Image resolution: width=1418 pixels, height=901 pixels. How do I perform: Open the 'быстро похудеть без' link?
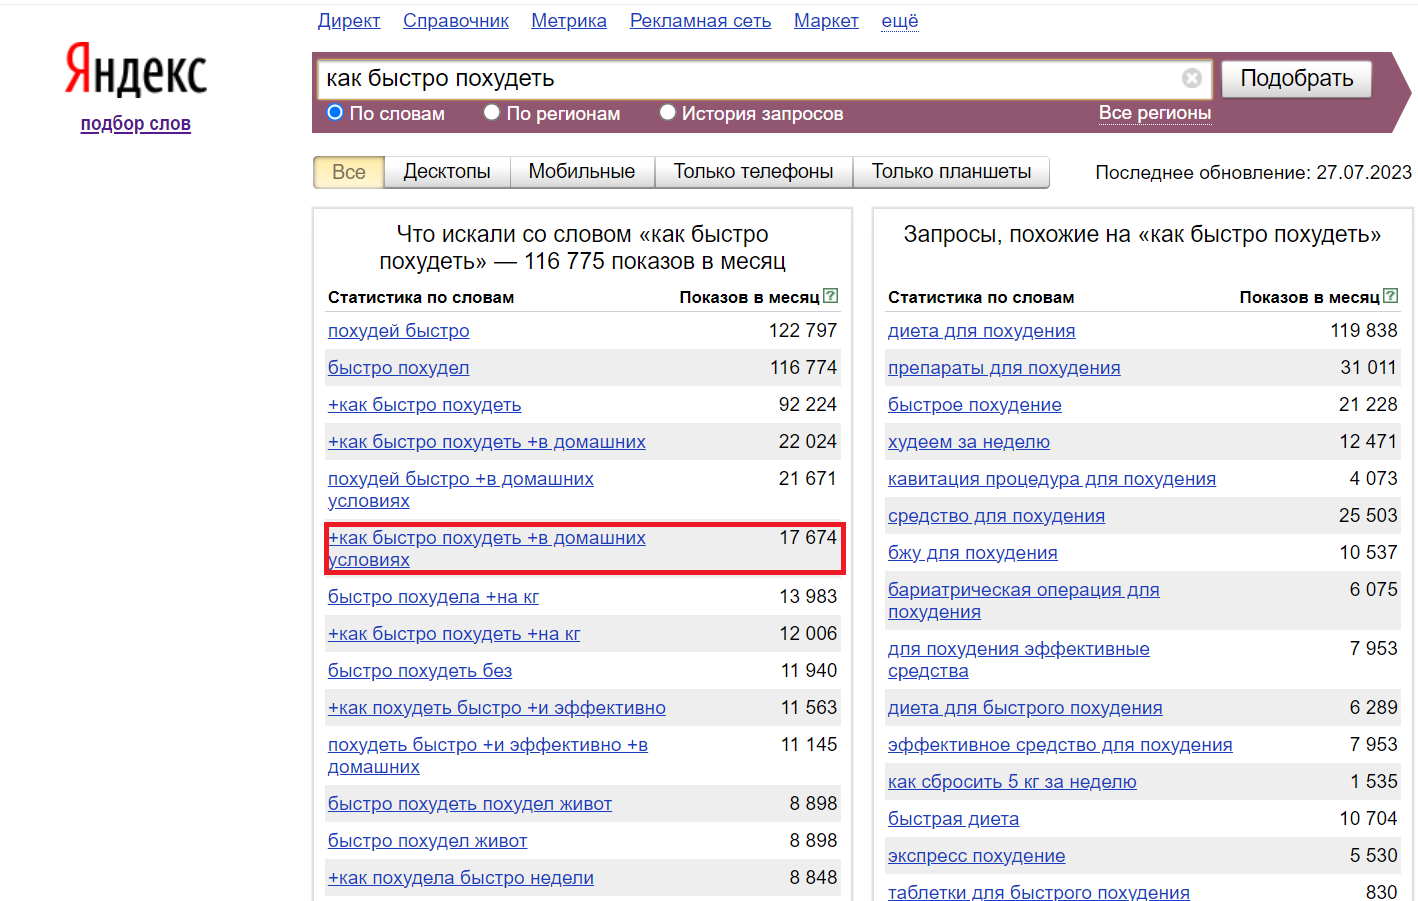[420, 671]
